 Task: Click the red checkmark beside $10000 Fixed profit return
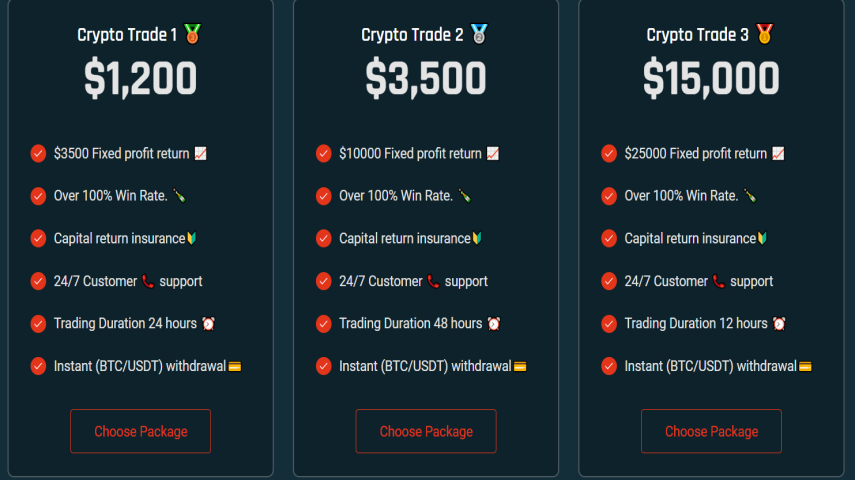click(323, 154)
